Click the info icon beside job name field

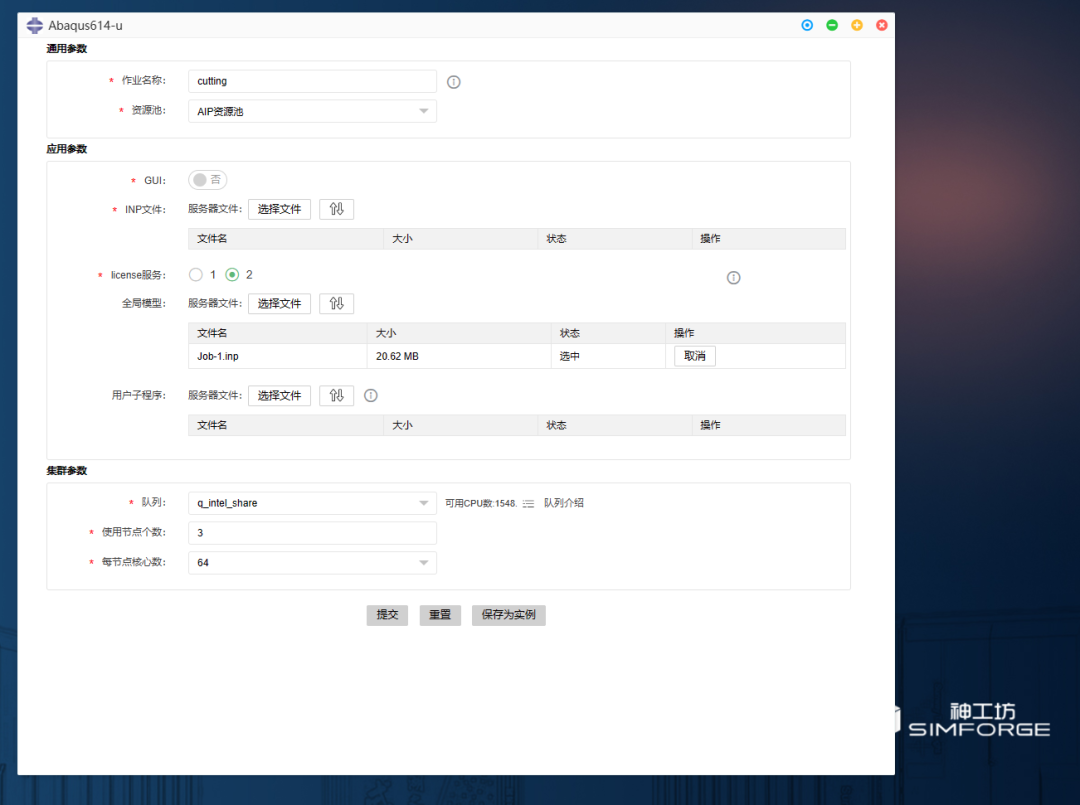[453, 82]
